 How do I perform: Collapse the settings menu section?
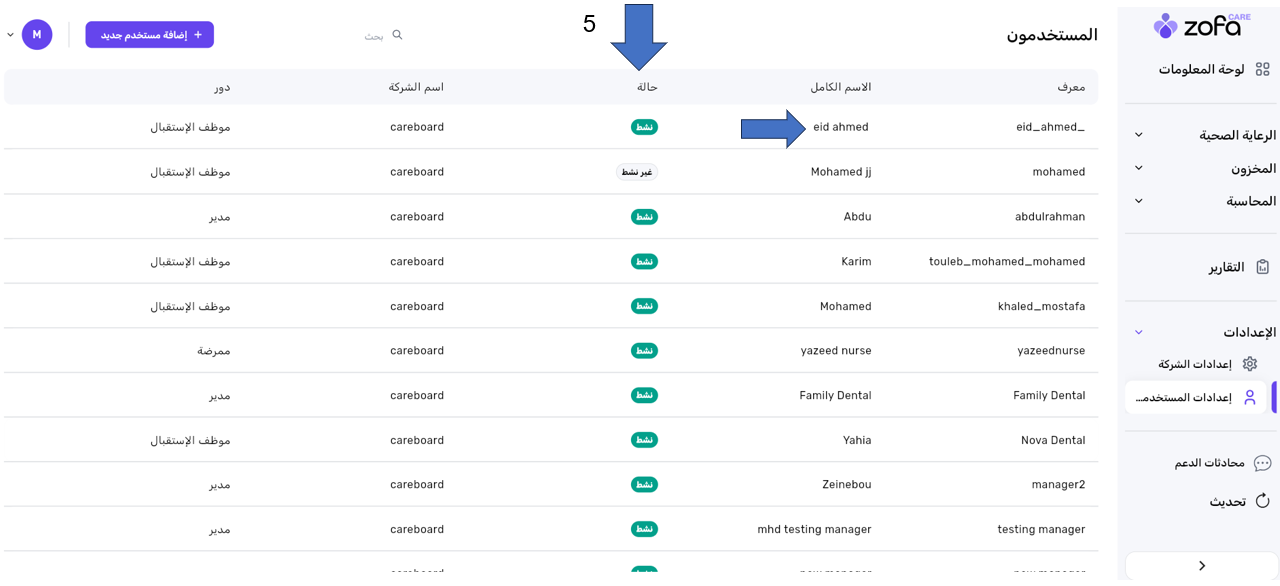coord(1139,332)
